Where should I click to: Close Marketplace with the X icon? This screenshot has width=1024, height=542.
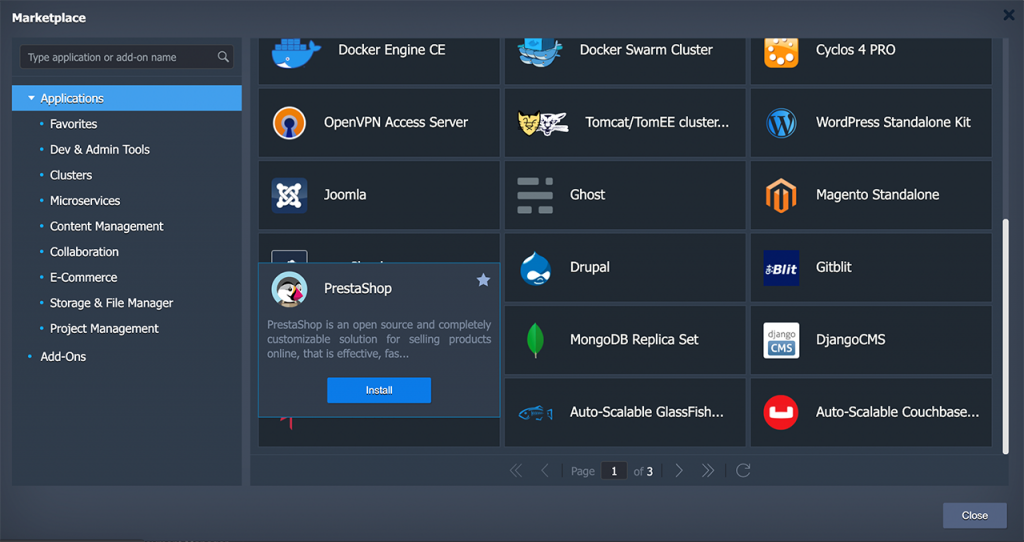[x=1009, y=15]
